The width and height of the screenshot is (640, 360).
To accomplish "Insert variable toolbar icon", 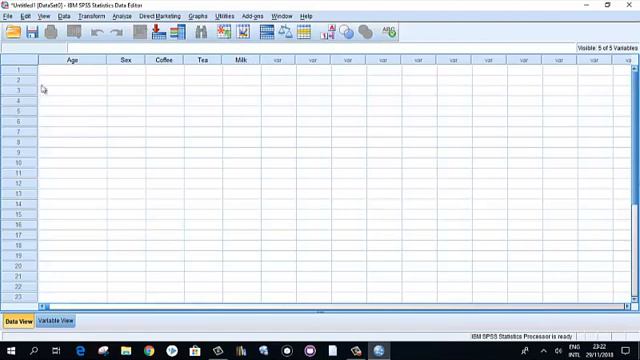I will click(x=243, y=32).
